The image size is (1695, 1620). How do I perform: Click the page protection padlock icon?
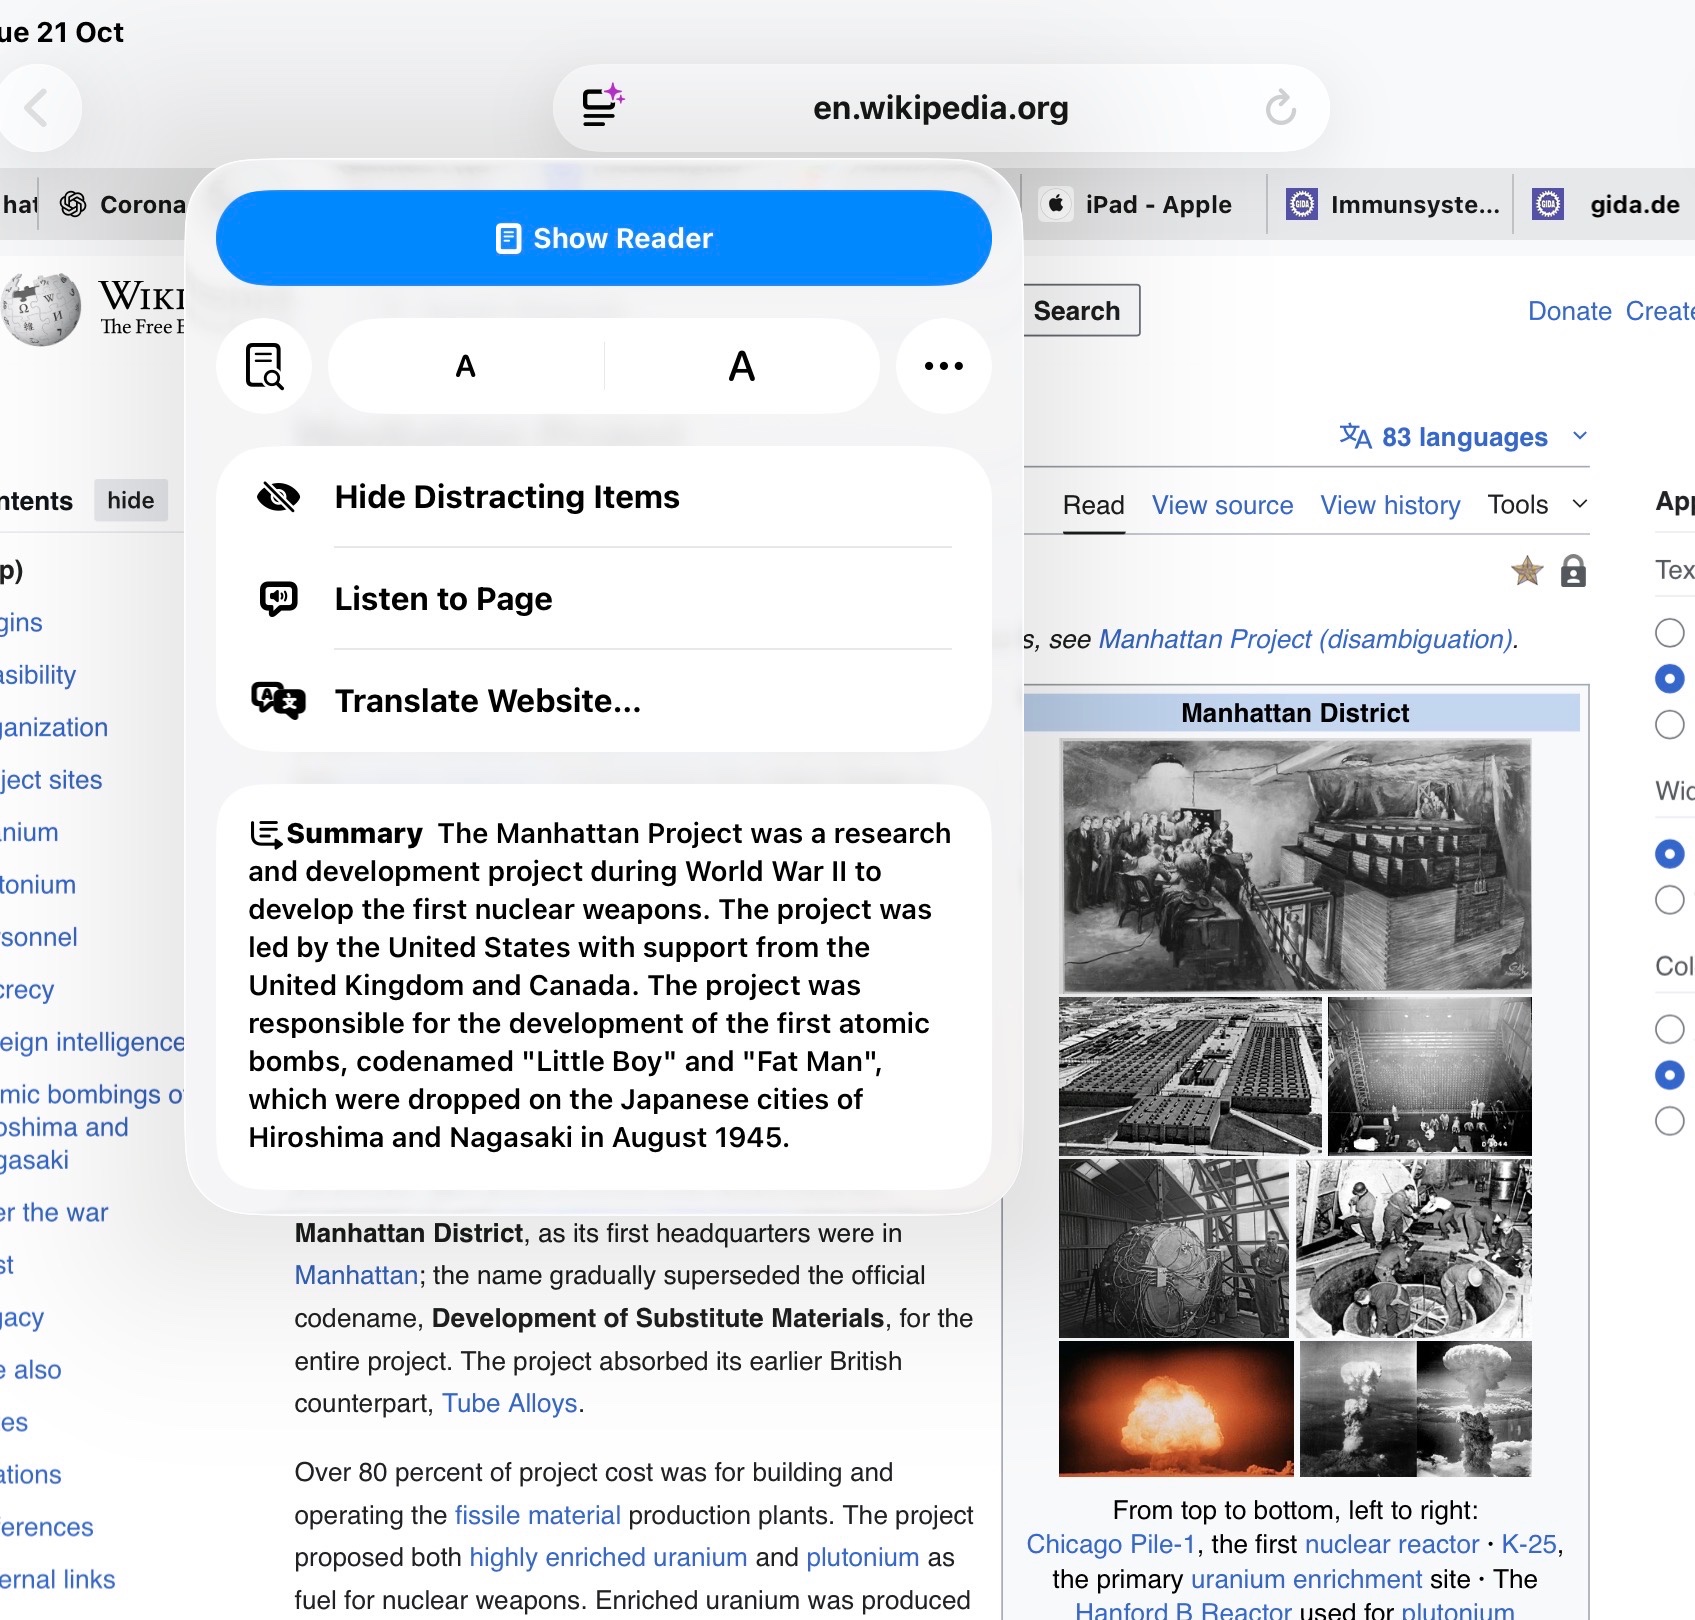point(1573,571)
